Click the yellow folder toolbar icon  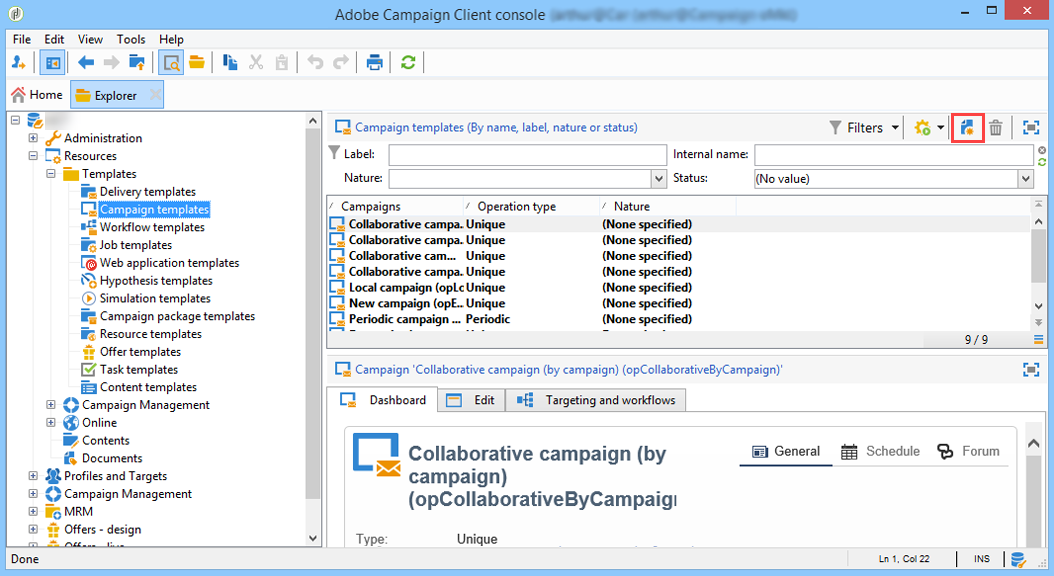[197, 63]
